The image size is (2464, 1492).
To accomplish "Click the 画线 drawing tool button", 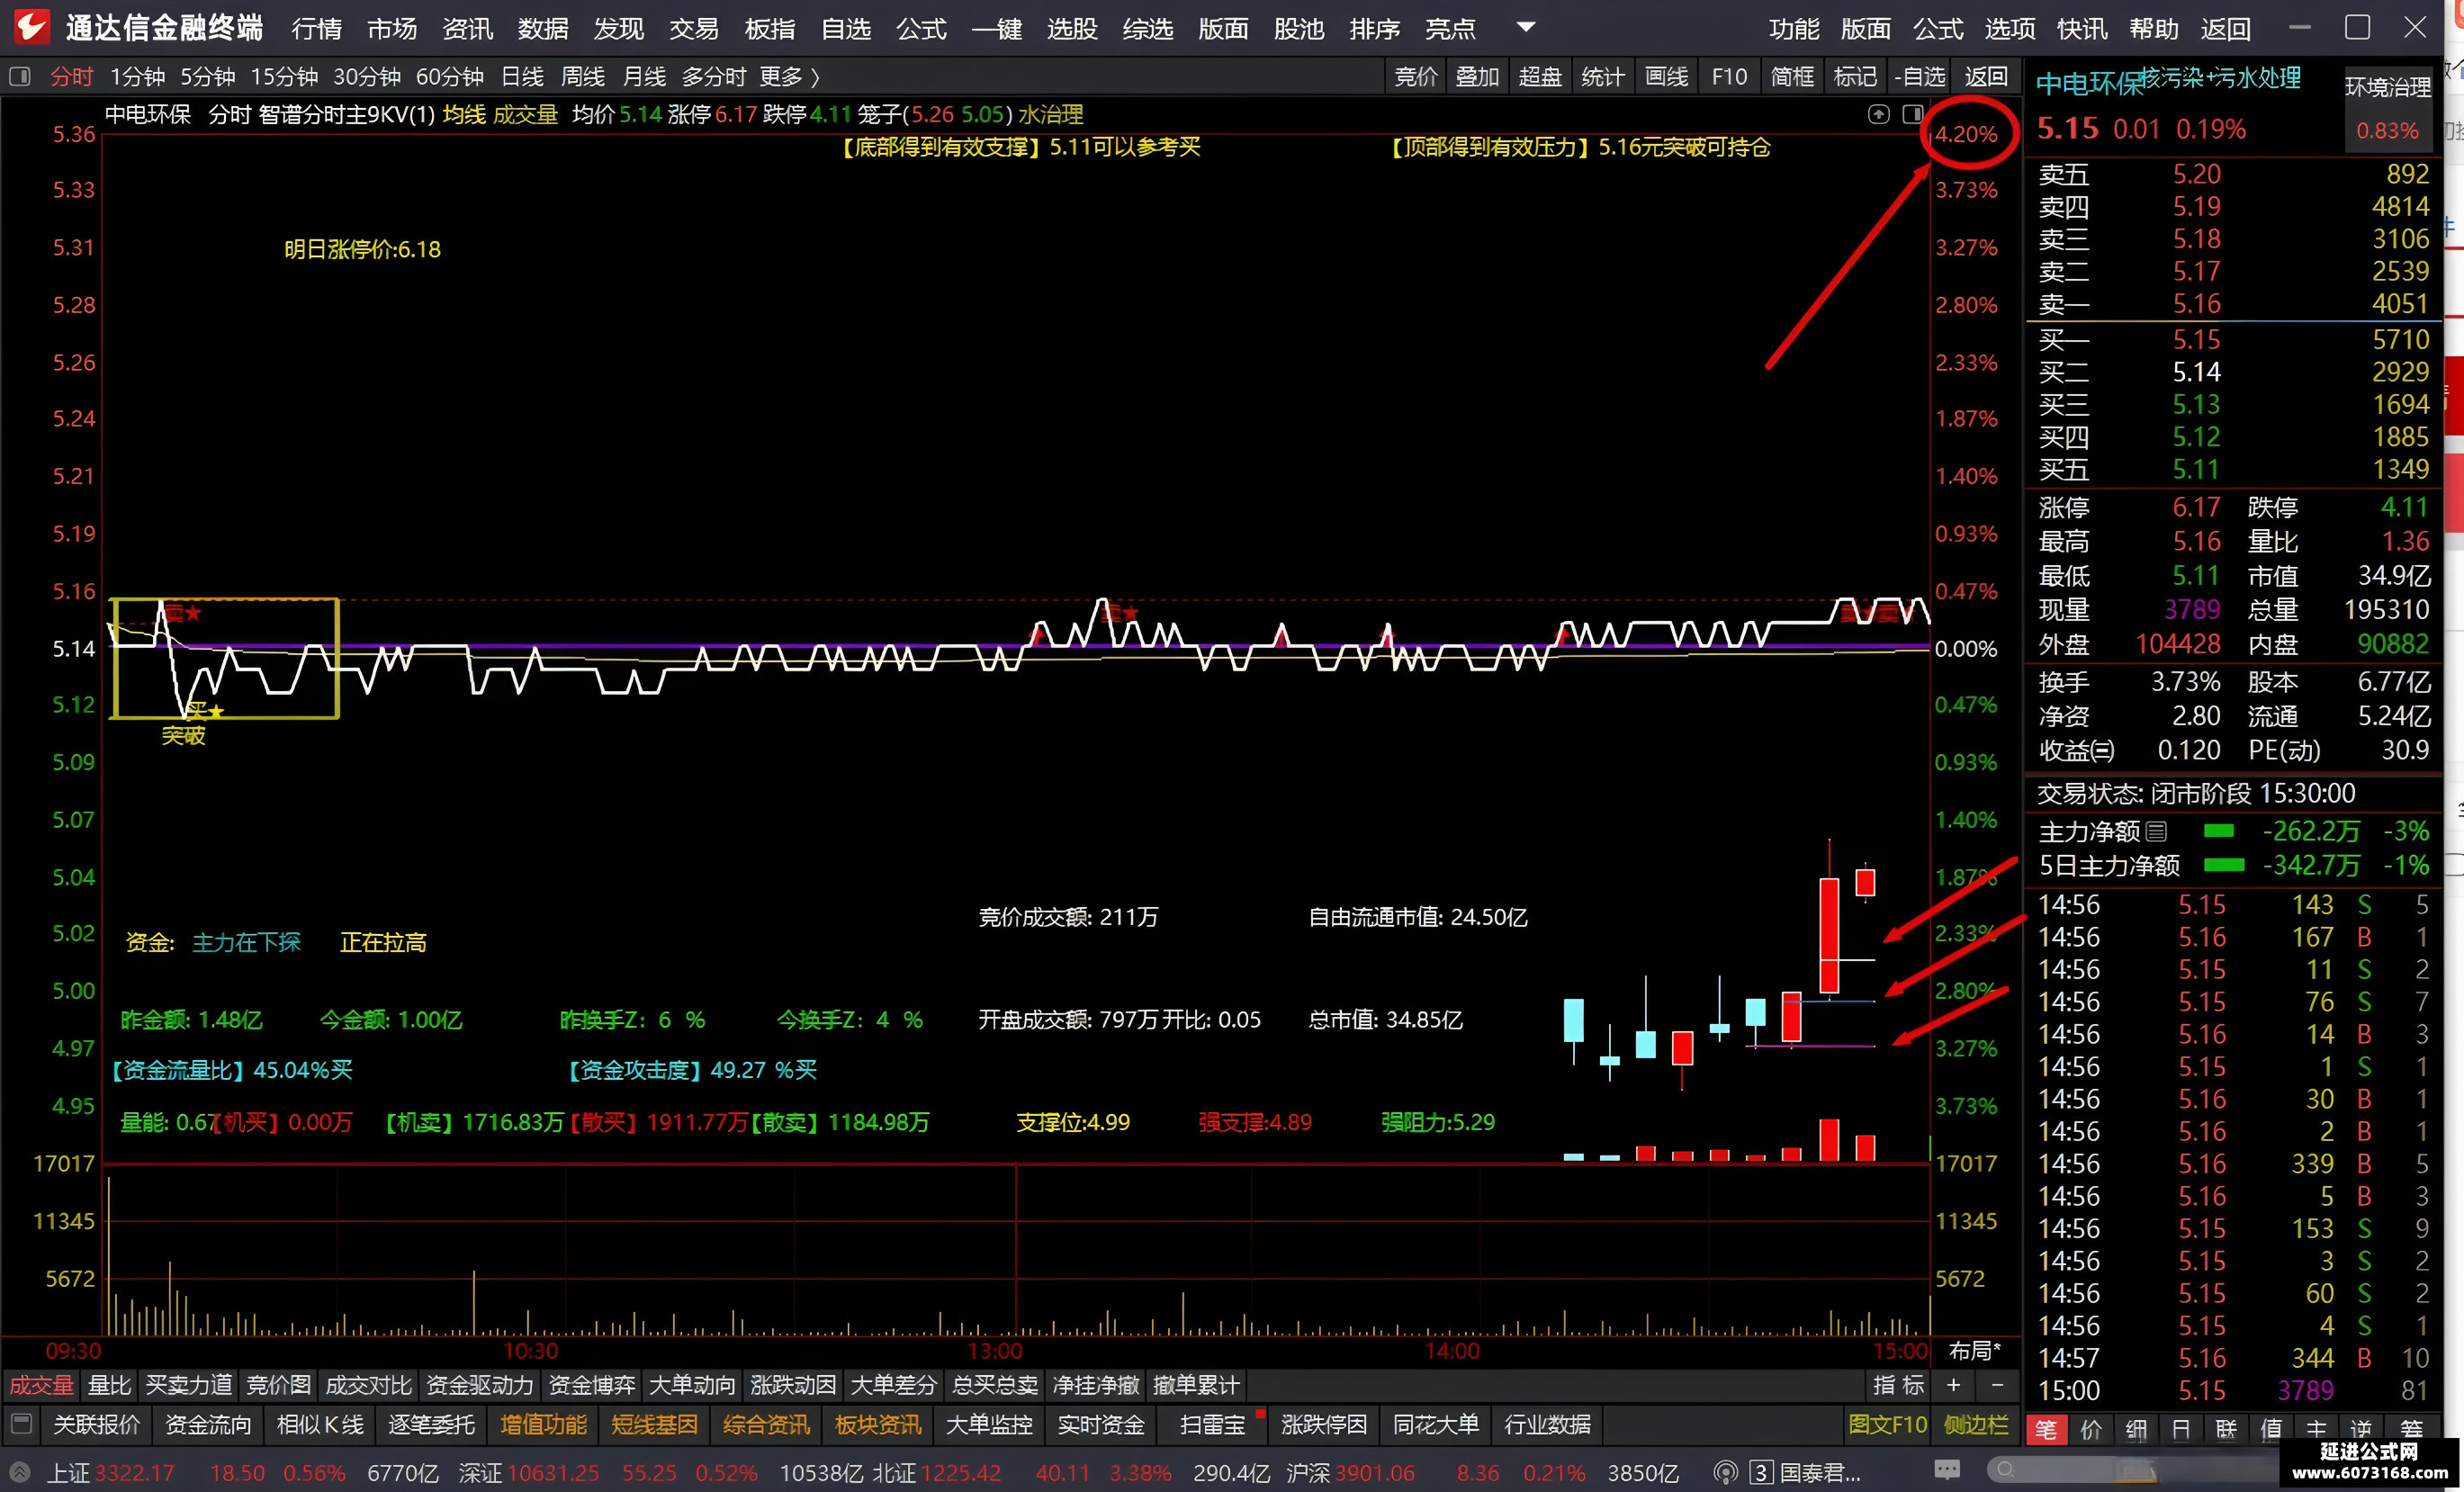I will [1666, 77].
